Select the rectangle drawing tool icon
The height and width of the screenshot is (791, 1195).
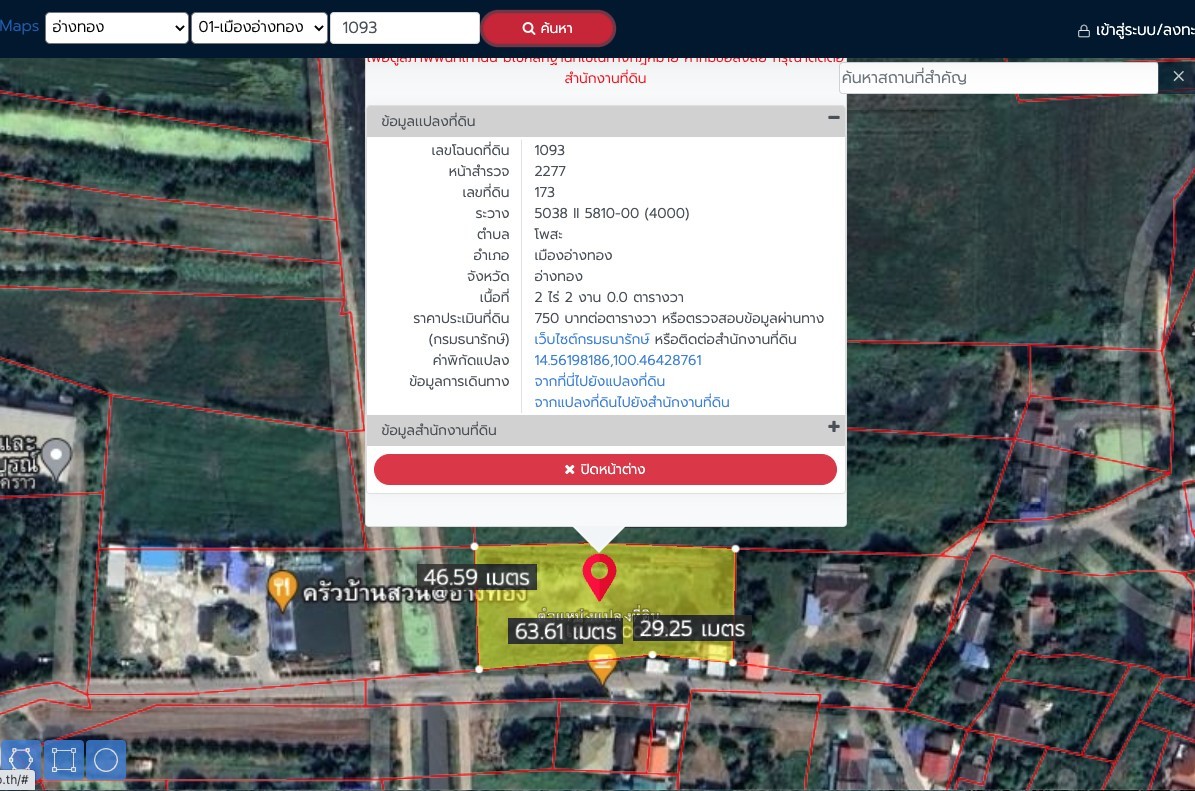pyautogui.click(x=63, y=760)
